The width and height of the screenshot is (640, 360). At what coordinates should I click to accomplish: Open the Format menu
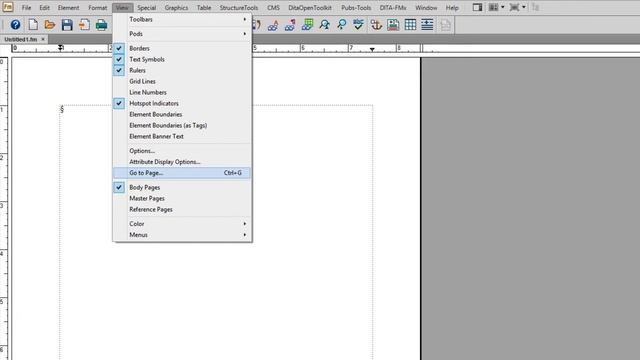tap(98, 8)
